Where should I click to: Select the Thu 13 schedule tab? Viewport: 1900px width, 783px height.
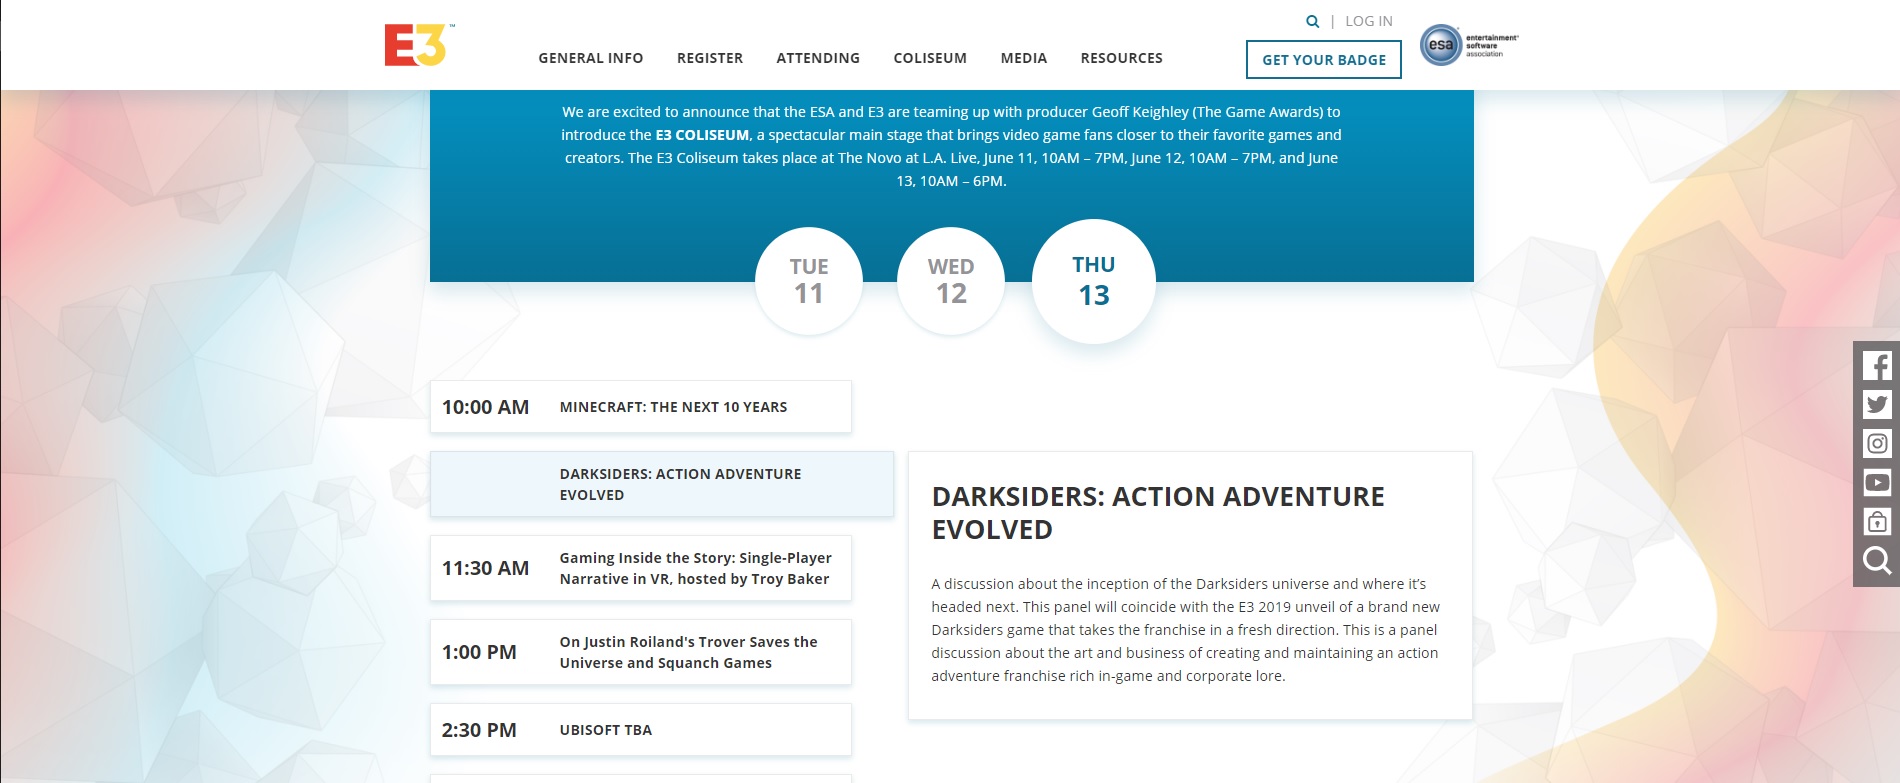pyautogui.click(x=1094, y=281)
